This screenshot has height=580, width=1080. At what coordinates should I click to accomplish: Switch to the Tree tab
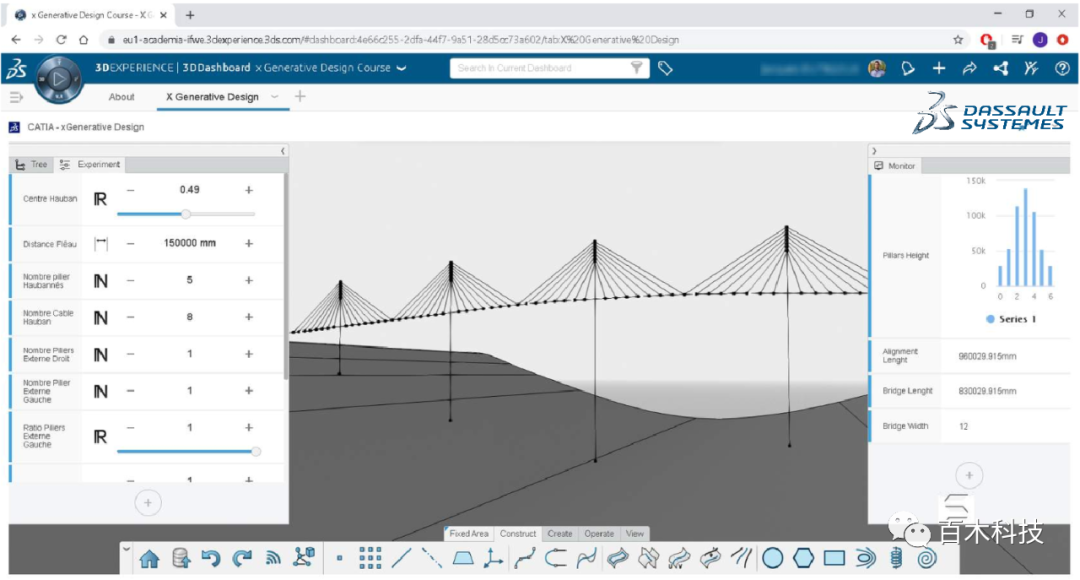coord(32,165)
